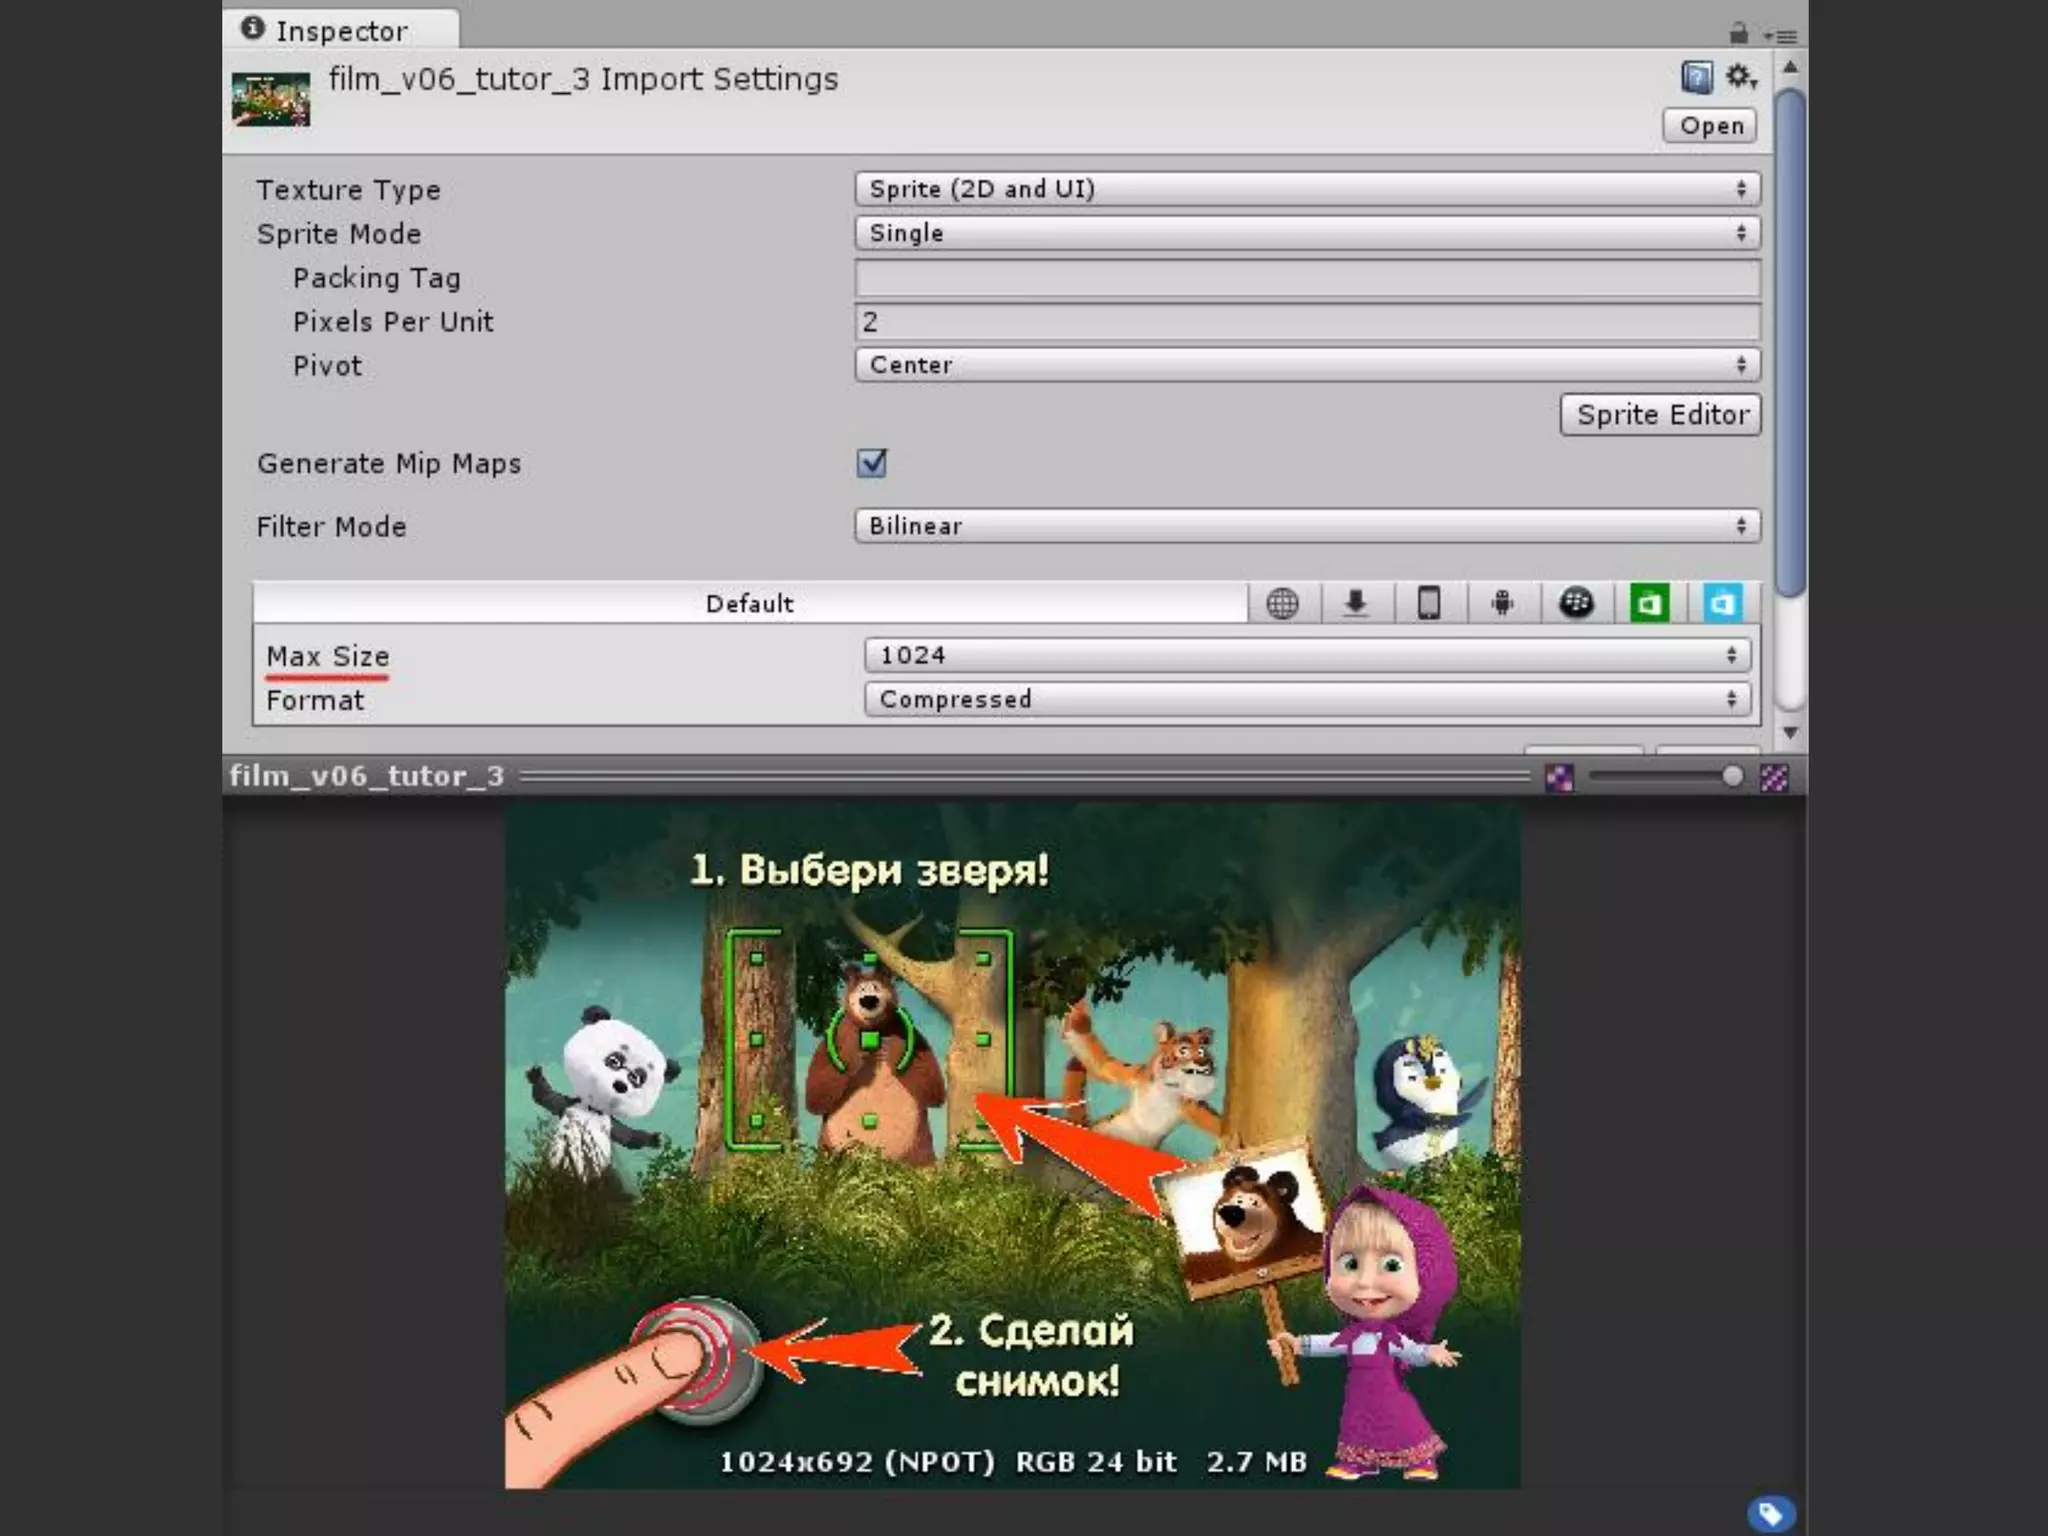Image resolution: width=2048 pixels, height=1536 pixels.
Task: Switch to the Default platform tab
Action: 749,604
